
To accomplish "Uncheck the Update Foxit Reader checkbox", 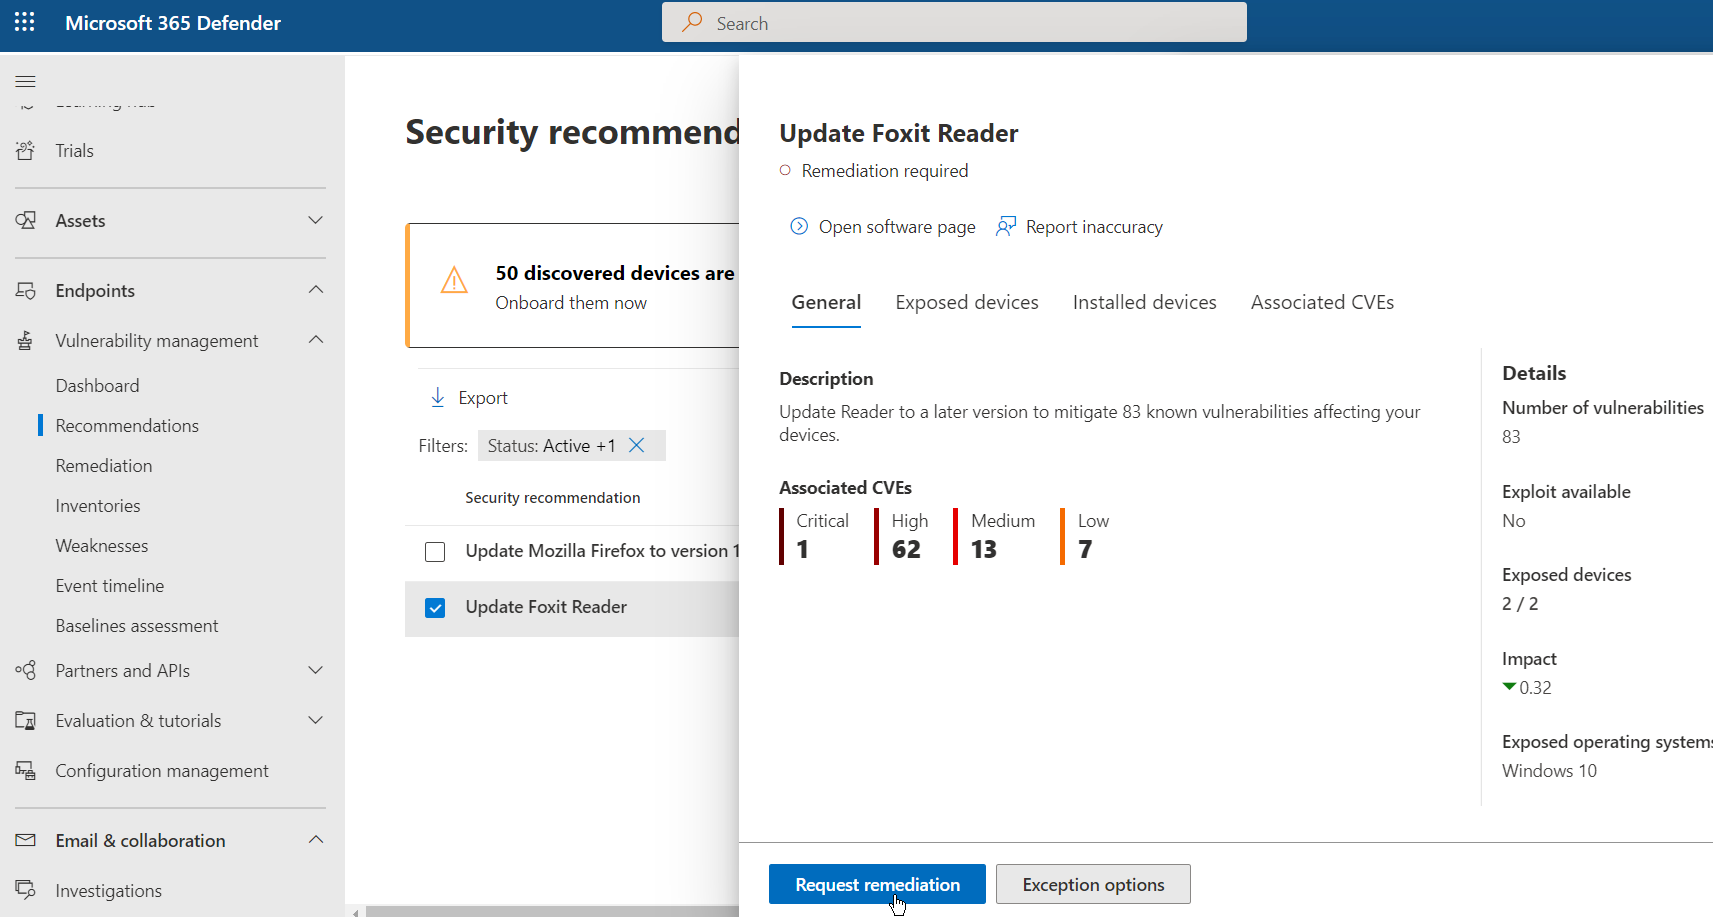I will [435, 608].
